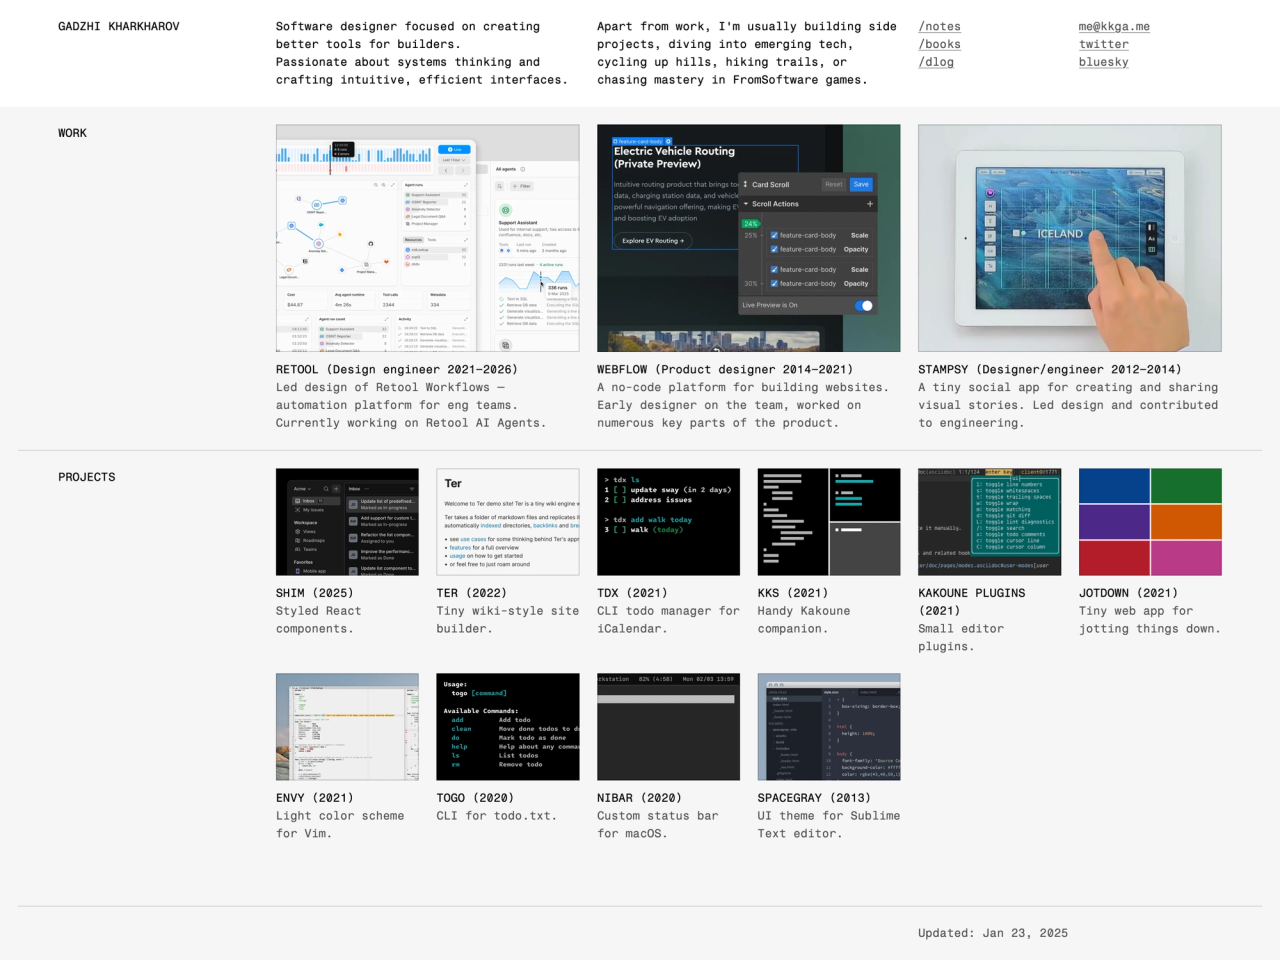Click the "A tiny social app" Stampsy description
The width and height of the screenshot is (1280, 960).
click(x=1068, y=406)
